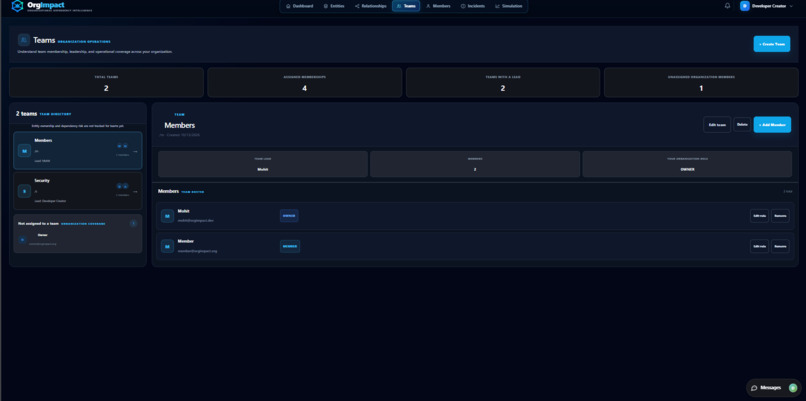This screenshot has height=401, width=806.
Task: Click the Teams header icon
Action: coord(24,40)
